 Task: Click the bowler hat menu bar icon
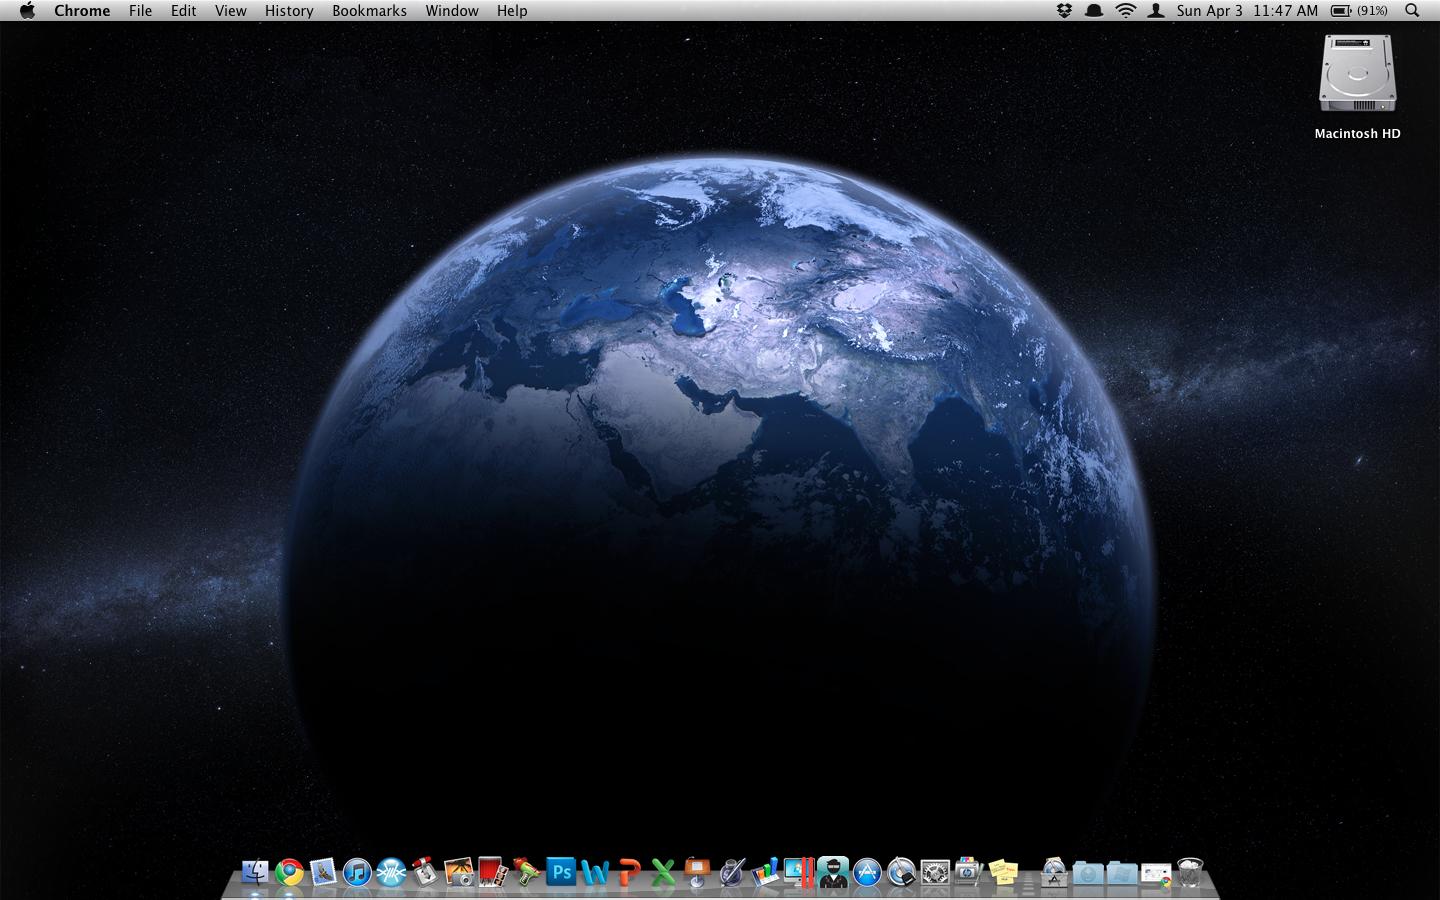tap(1094, 11)
